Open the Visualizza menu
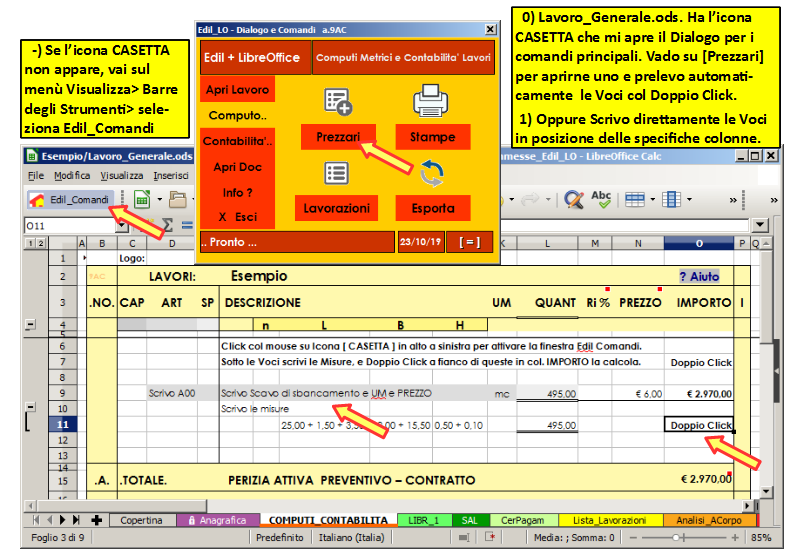This screenshot has height=559, width=794. coord(122,175)
